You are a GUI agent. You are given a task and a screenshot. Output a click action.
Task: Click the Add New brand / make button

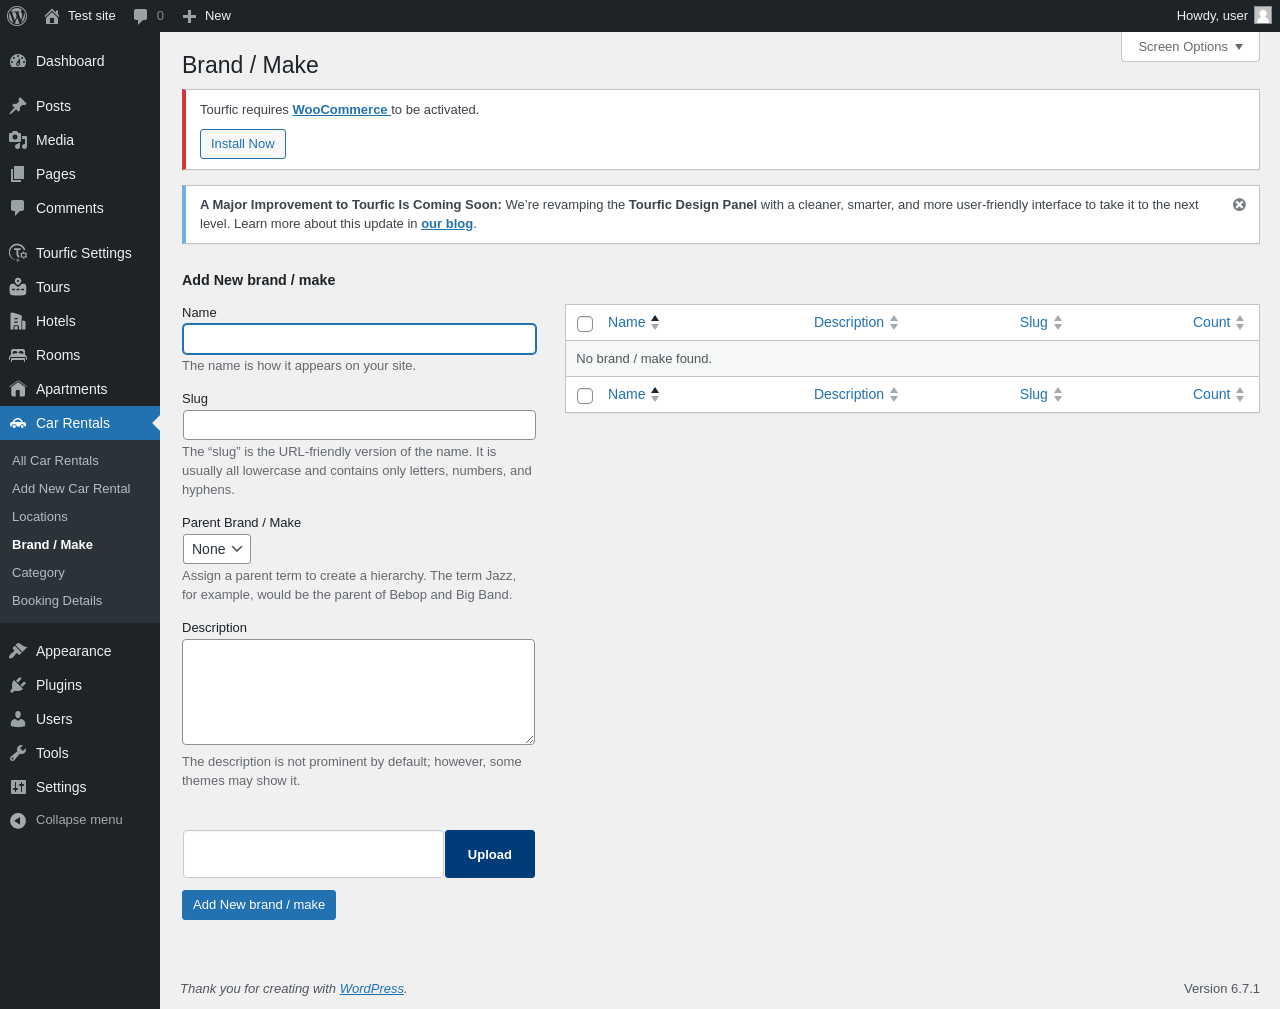[x=259, y=905]
